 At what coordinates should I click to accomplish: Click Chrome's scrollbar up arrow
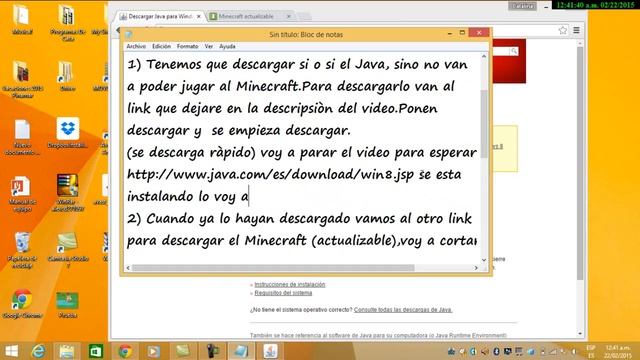pyautogui.click(x=580, y=43)
